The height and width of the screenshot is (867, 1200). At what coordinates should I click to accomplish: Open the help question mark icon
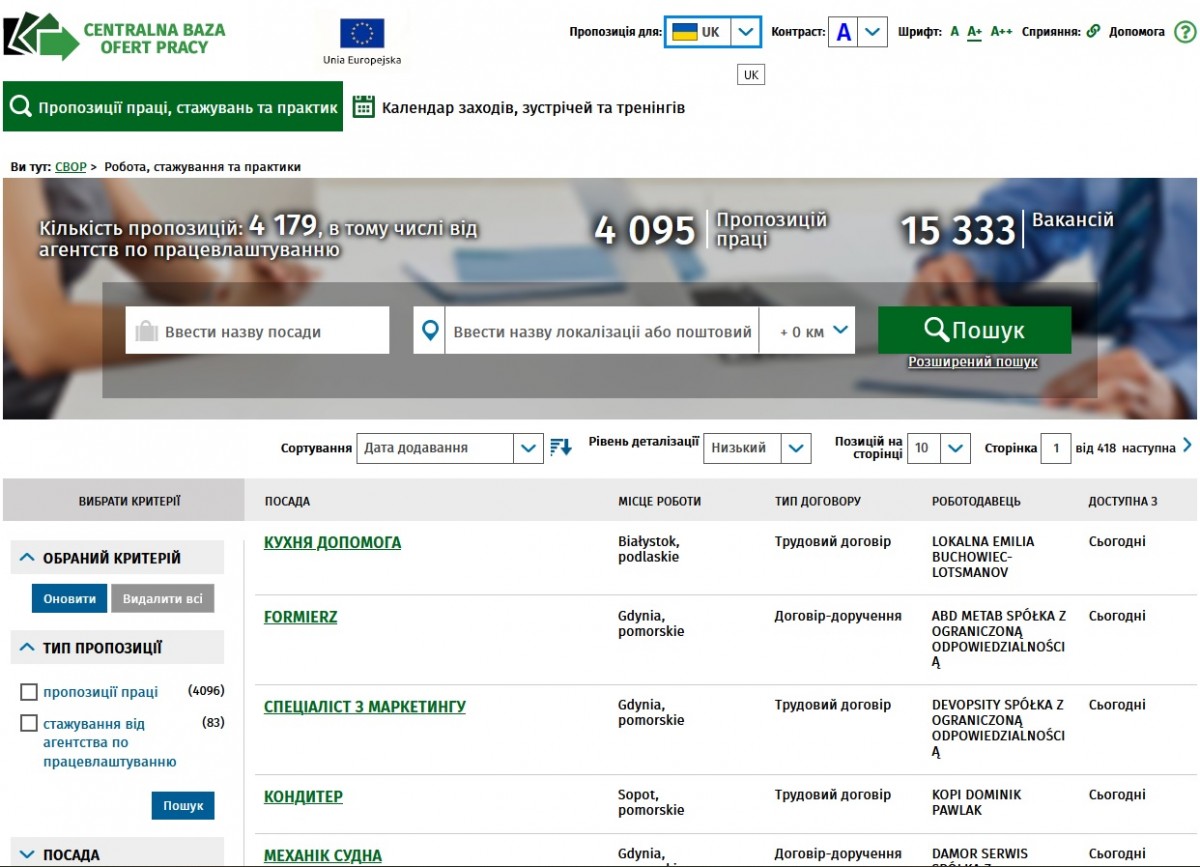(x=1184, y=32)
